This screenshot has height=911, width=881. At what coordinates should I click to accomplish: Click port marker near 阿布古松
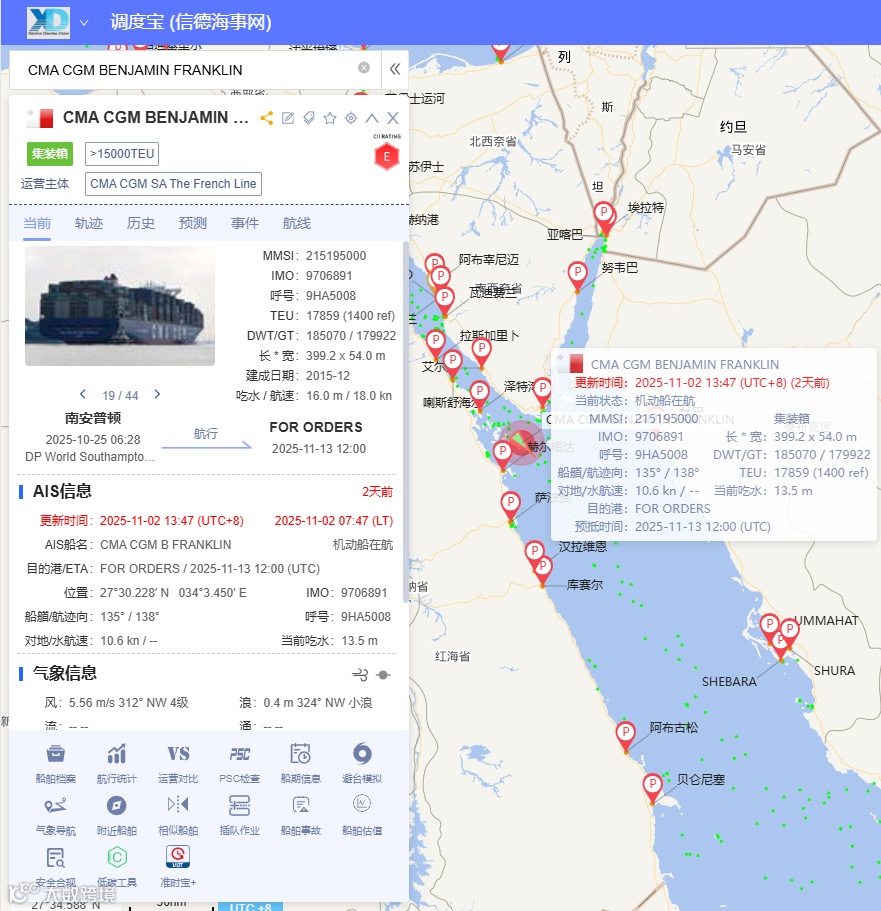[x=625, y=736]
